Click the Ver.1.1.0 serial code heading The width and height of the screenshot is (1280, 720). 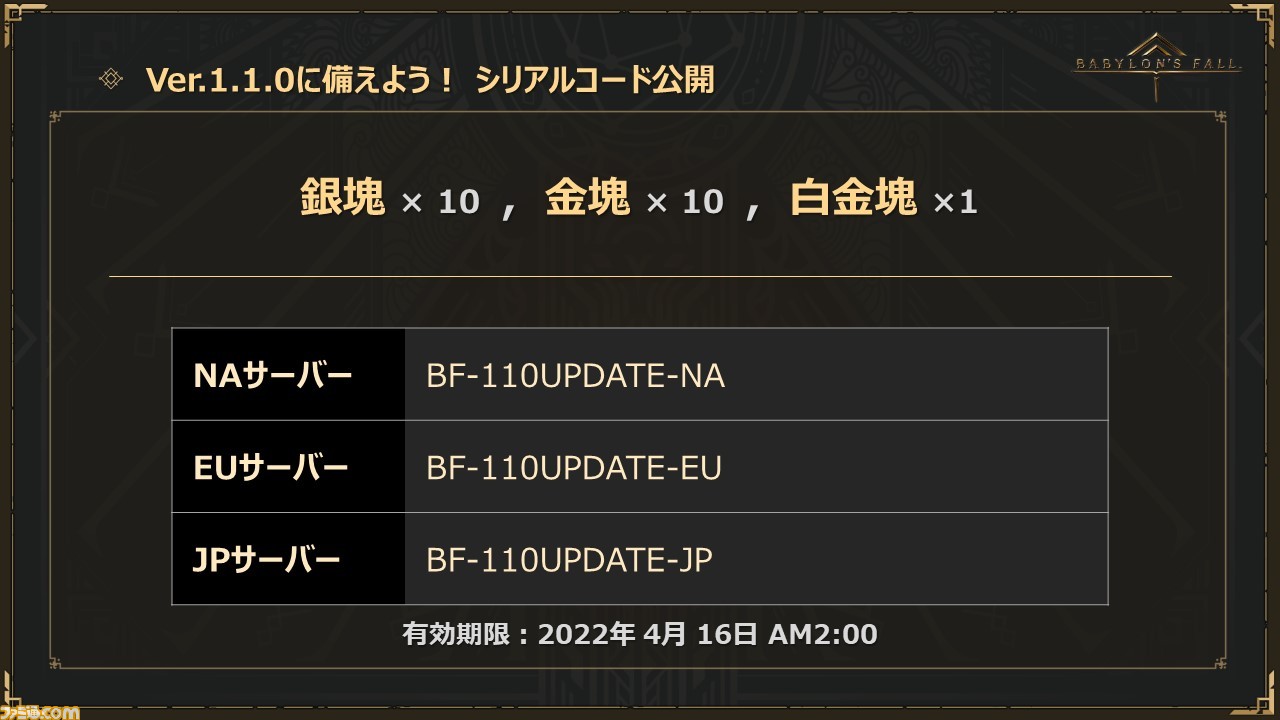tap(430, 80)
